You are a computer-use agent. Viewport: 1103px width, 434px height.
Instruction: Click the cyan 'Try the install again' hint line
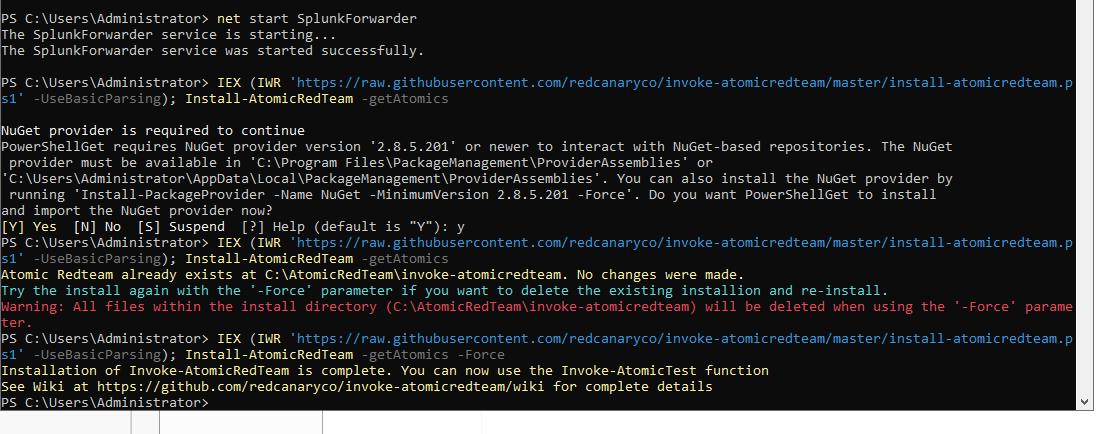445,290
